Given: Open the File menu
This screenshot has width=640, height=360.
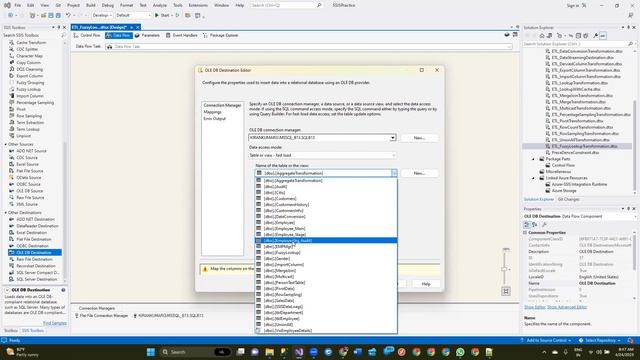Looking at the screenshot, I should [x=18, y=5].
